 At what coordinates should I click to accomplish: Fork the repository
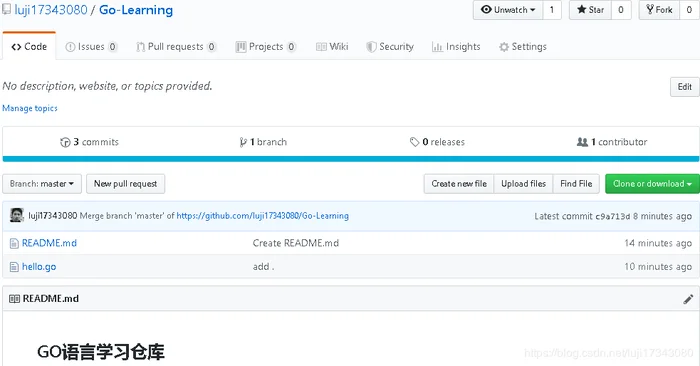(x=659, y=10)
